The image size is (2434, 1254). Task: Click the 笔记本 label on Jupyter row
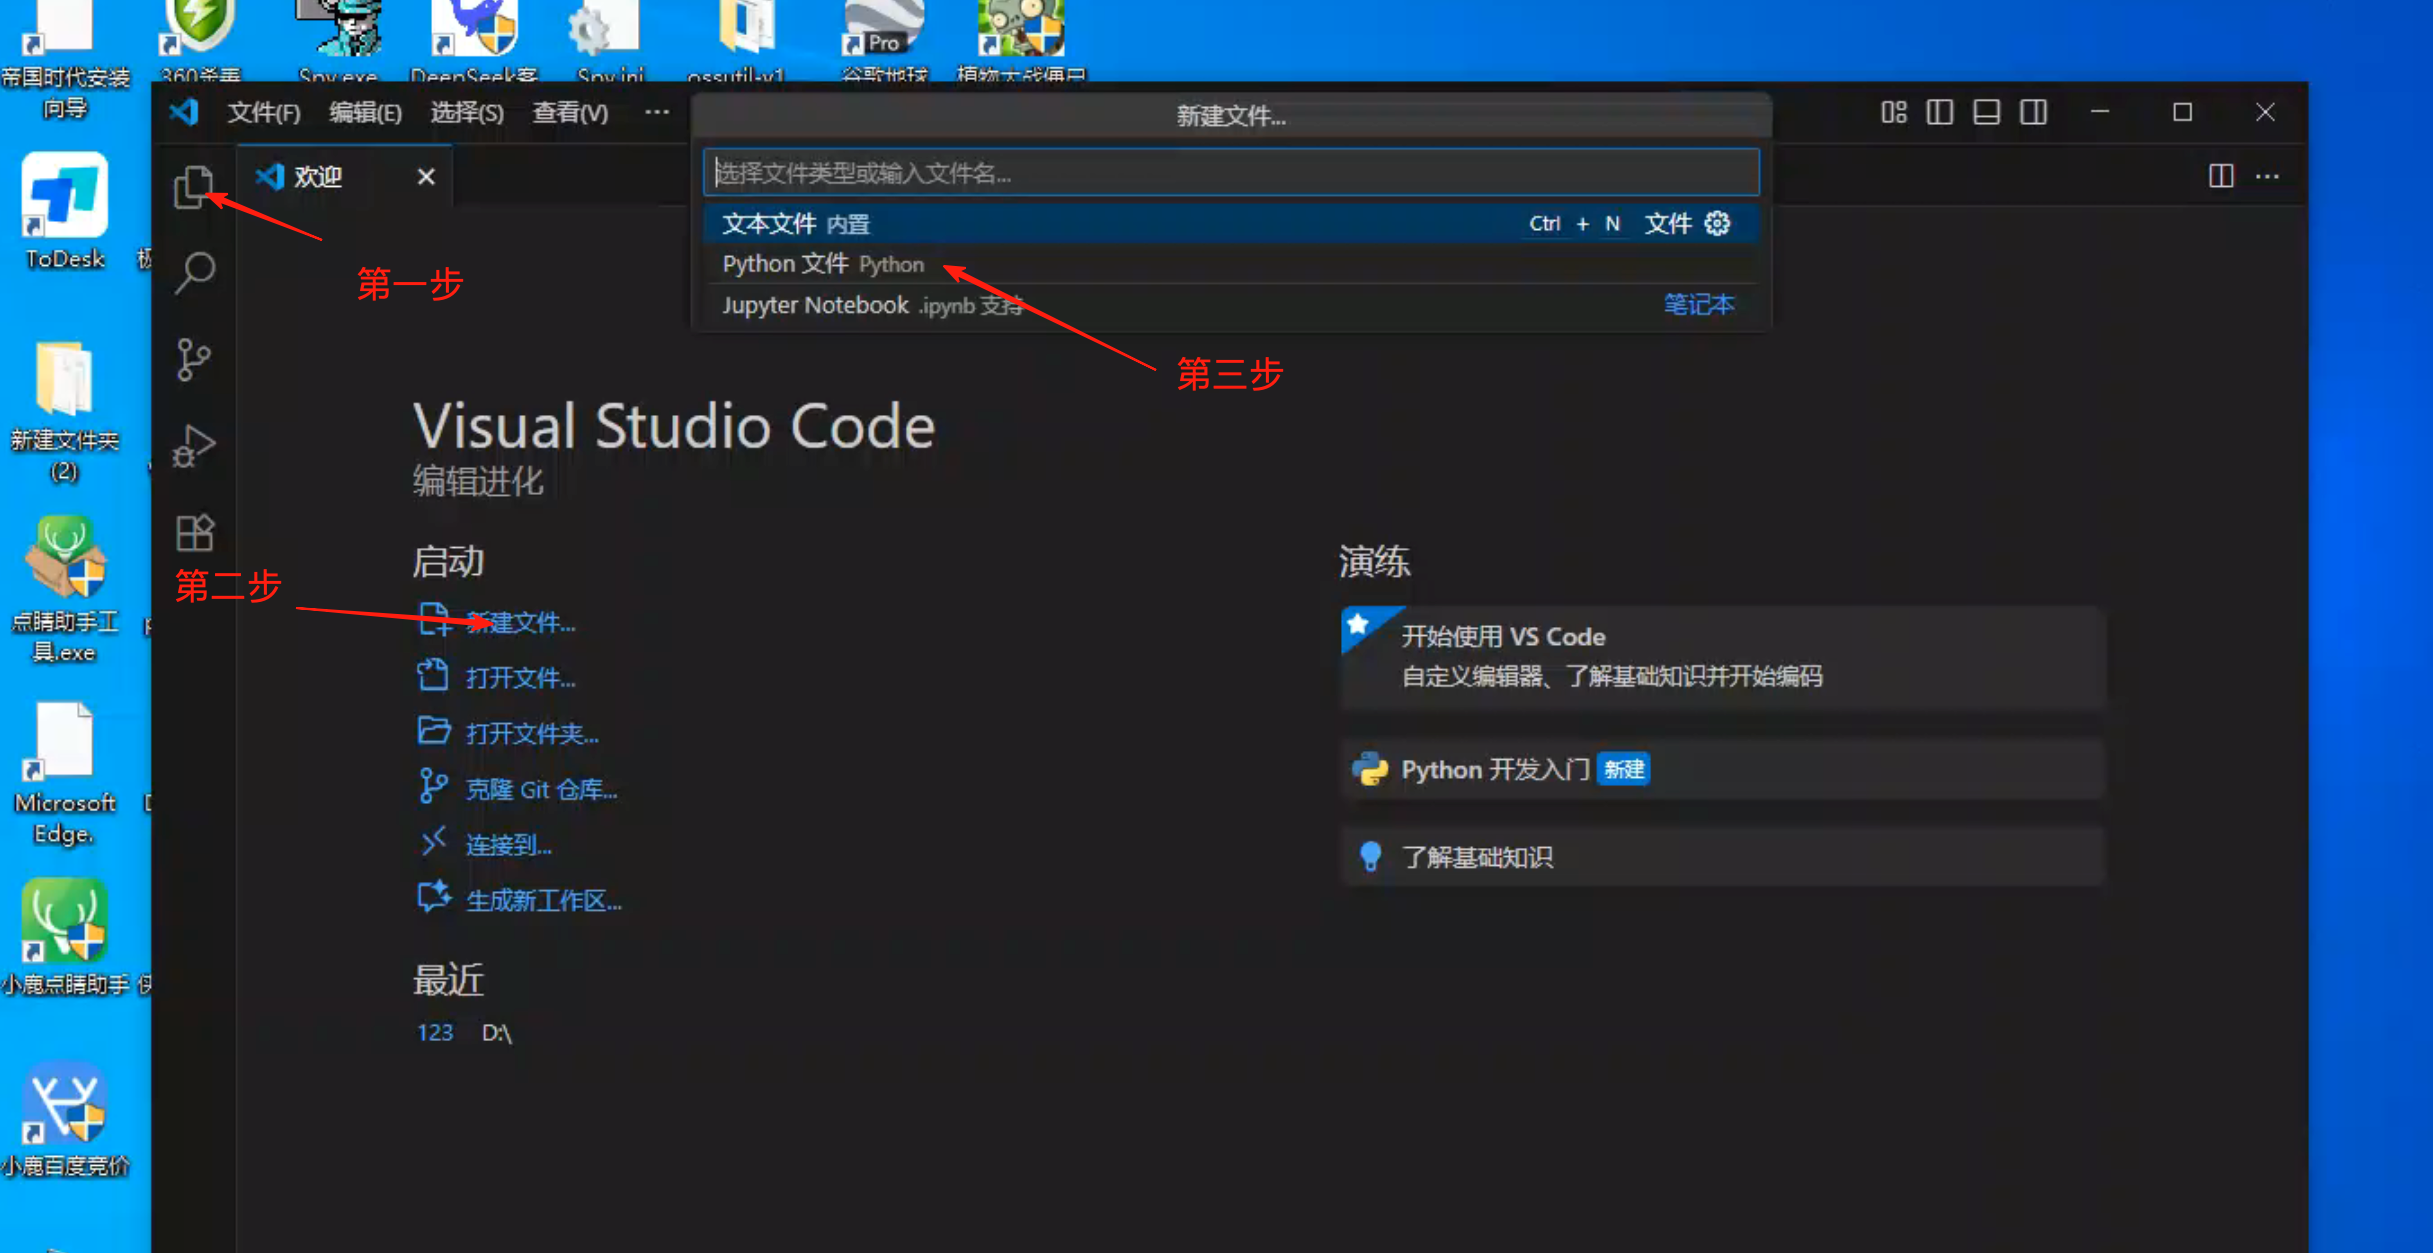point(1699,305)
